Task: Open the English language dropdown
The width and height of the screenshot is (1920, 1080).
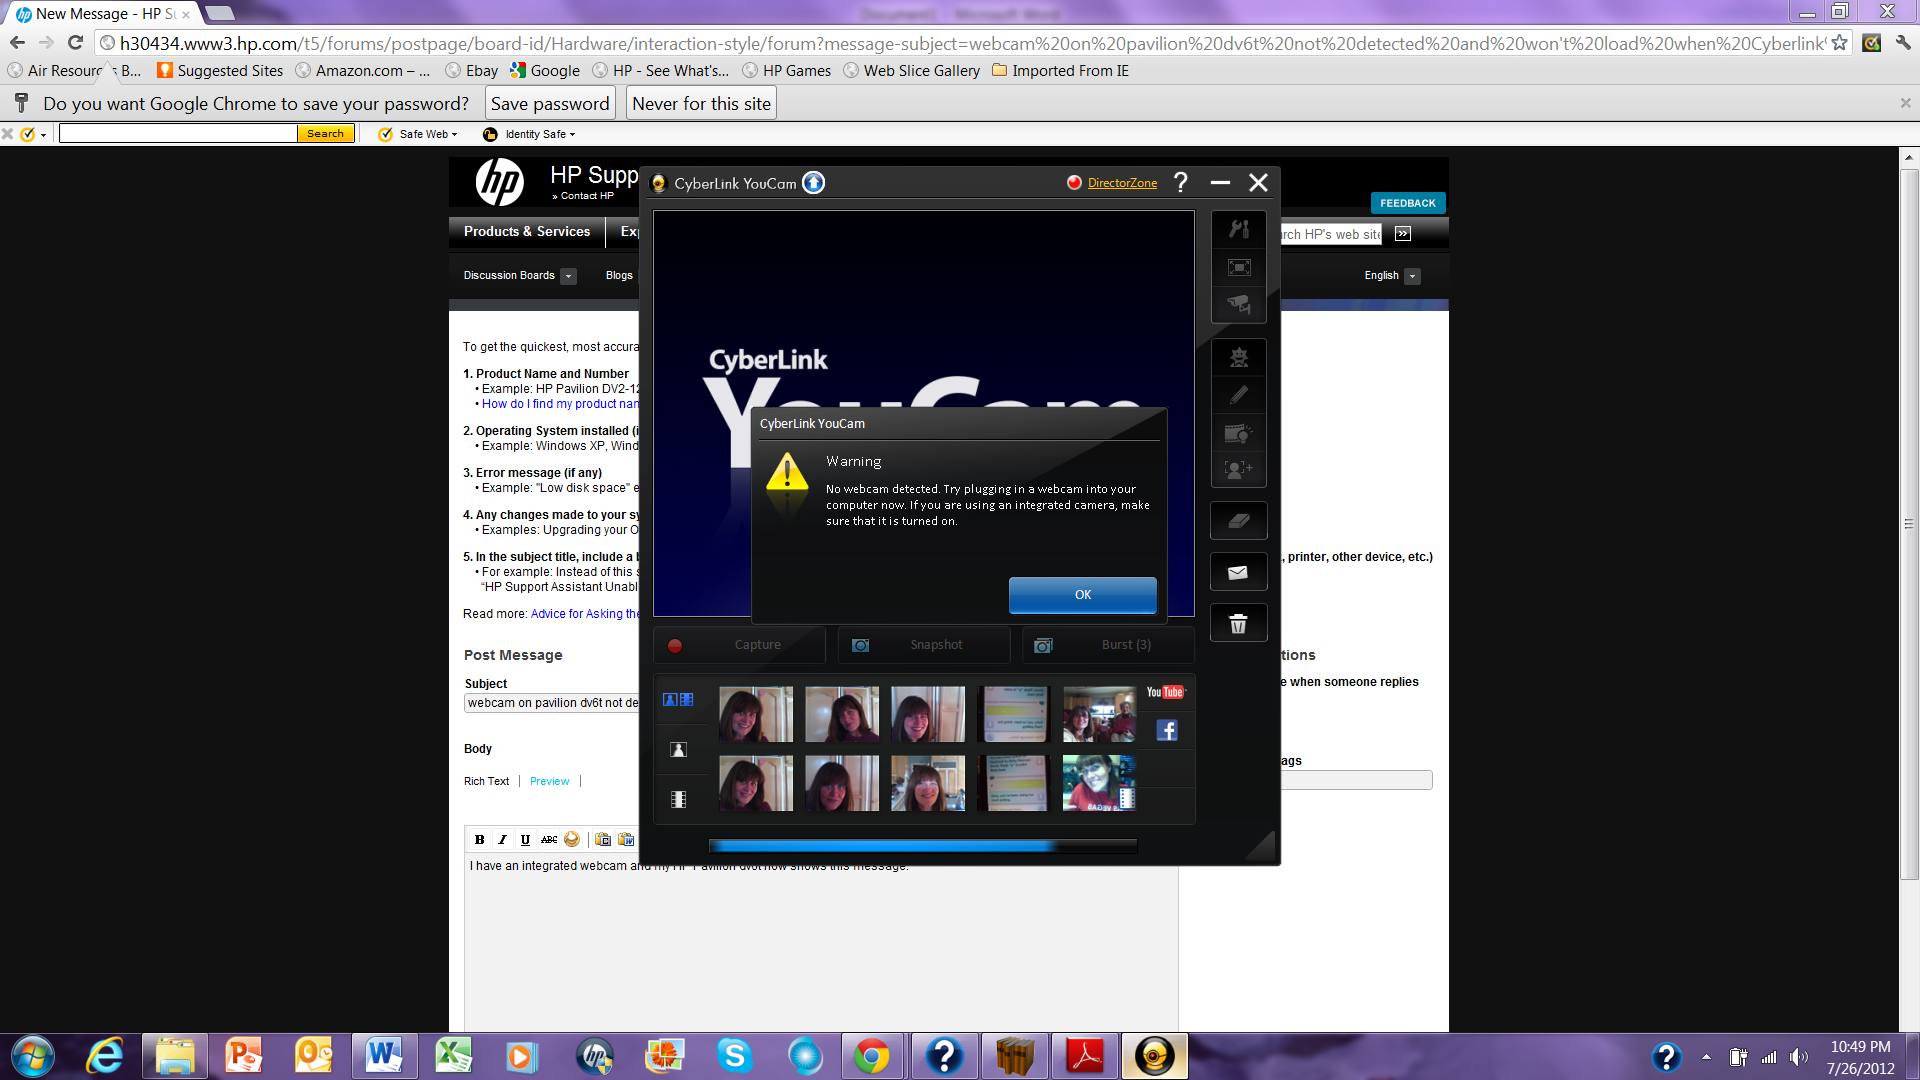Action: (x=1412, y=276)
